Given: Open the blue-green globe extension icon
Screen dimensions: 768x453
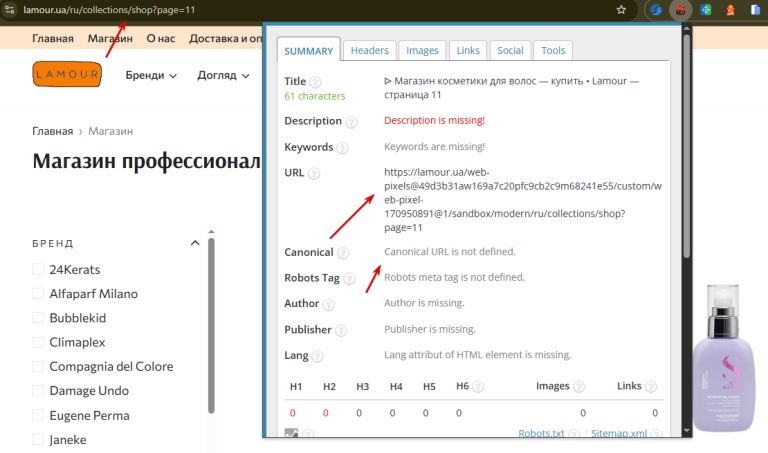Looking at the screenshot, I should point(705,10).
